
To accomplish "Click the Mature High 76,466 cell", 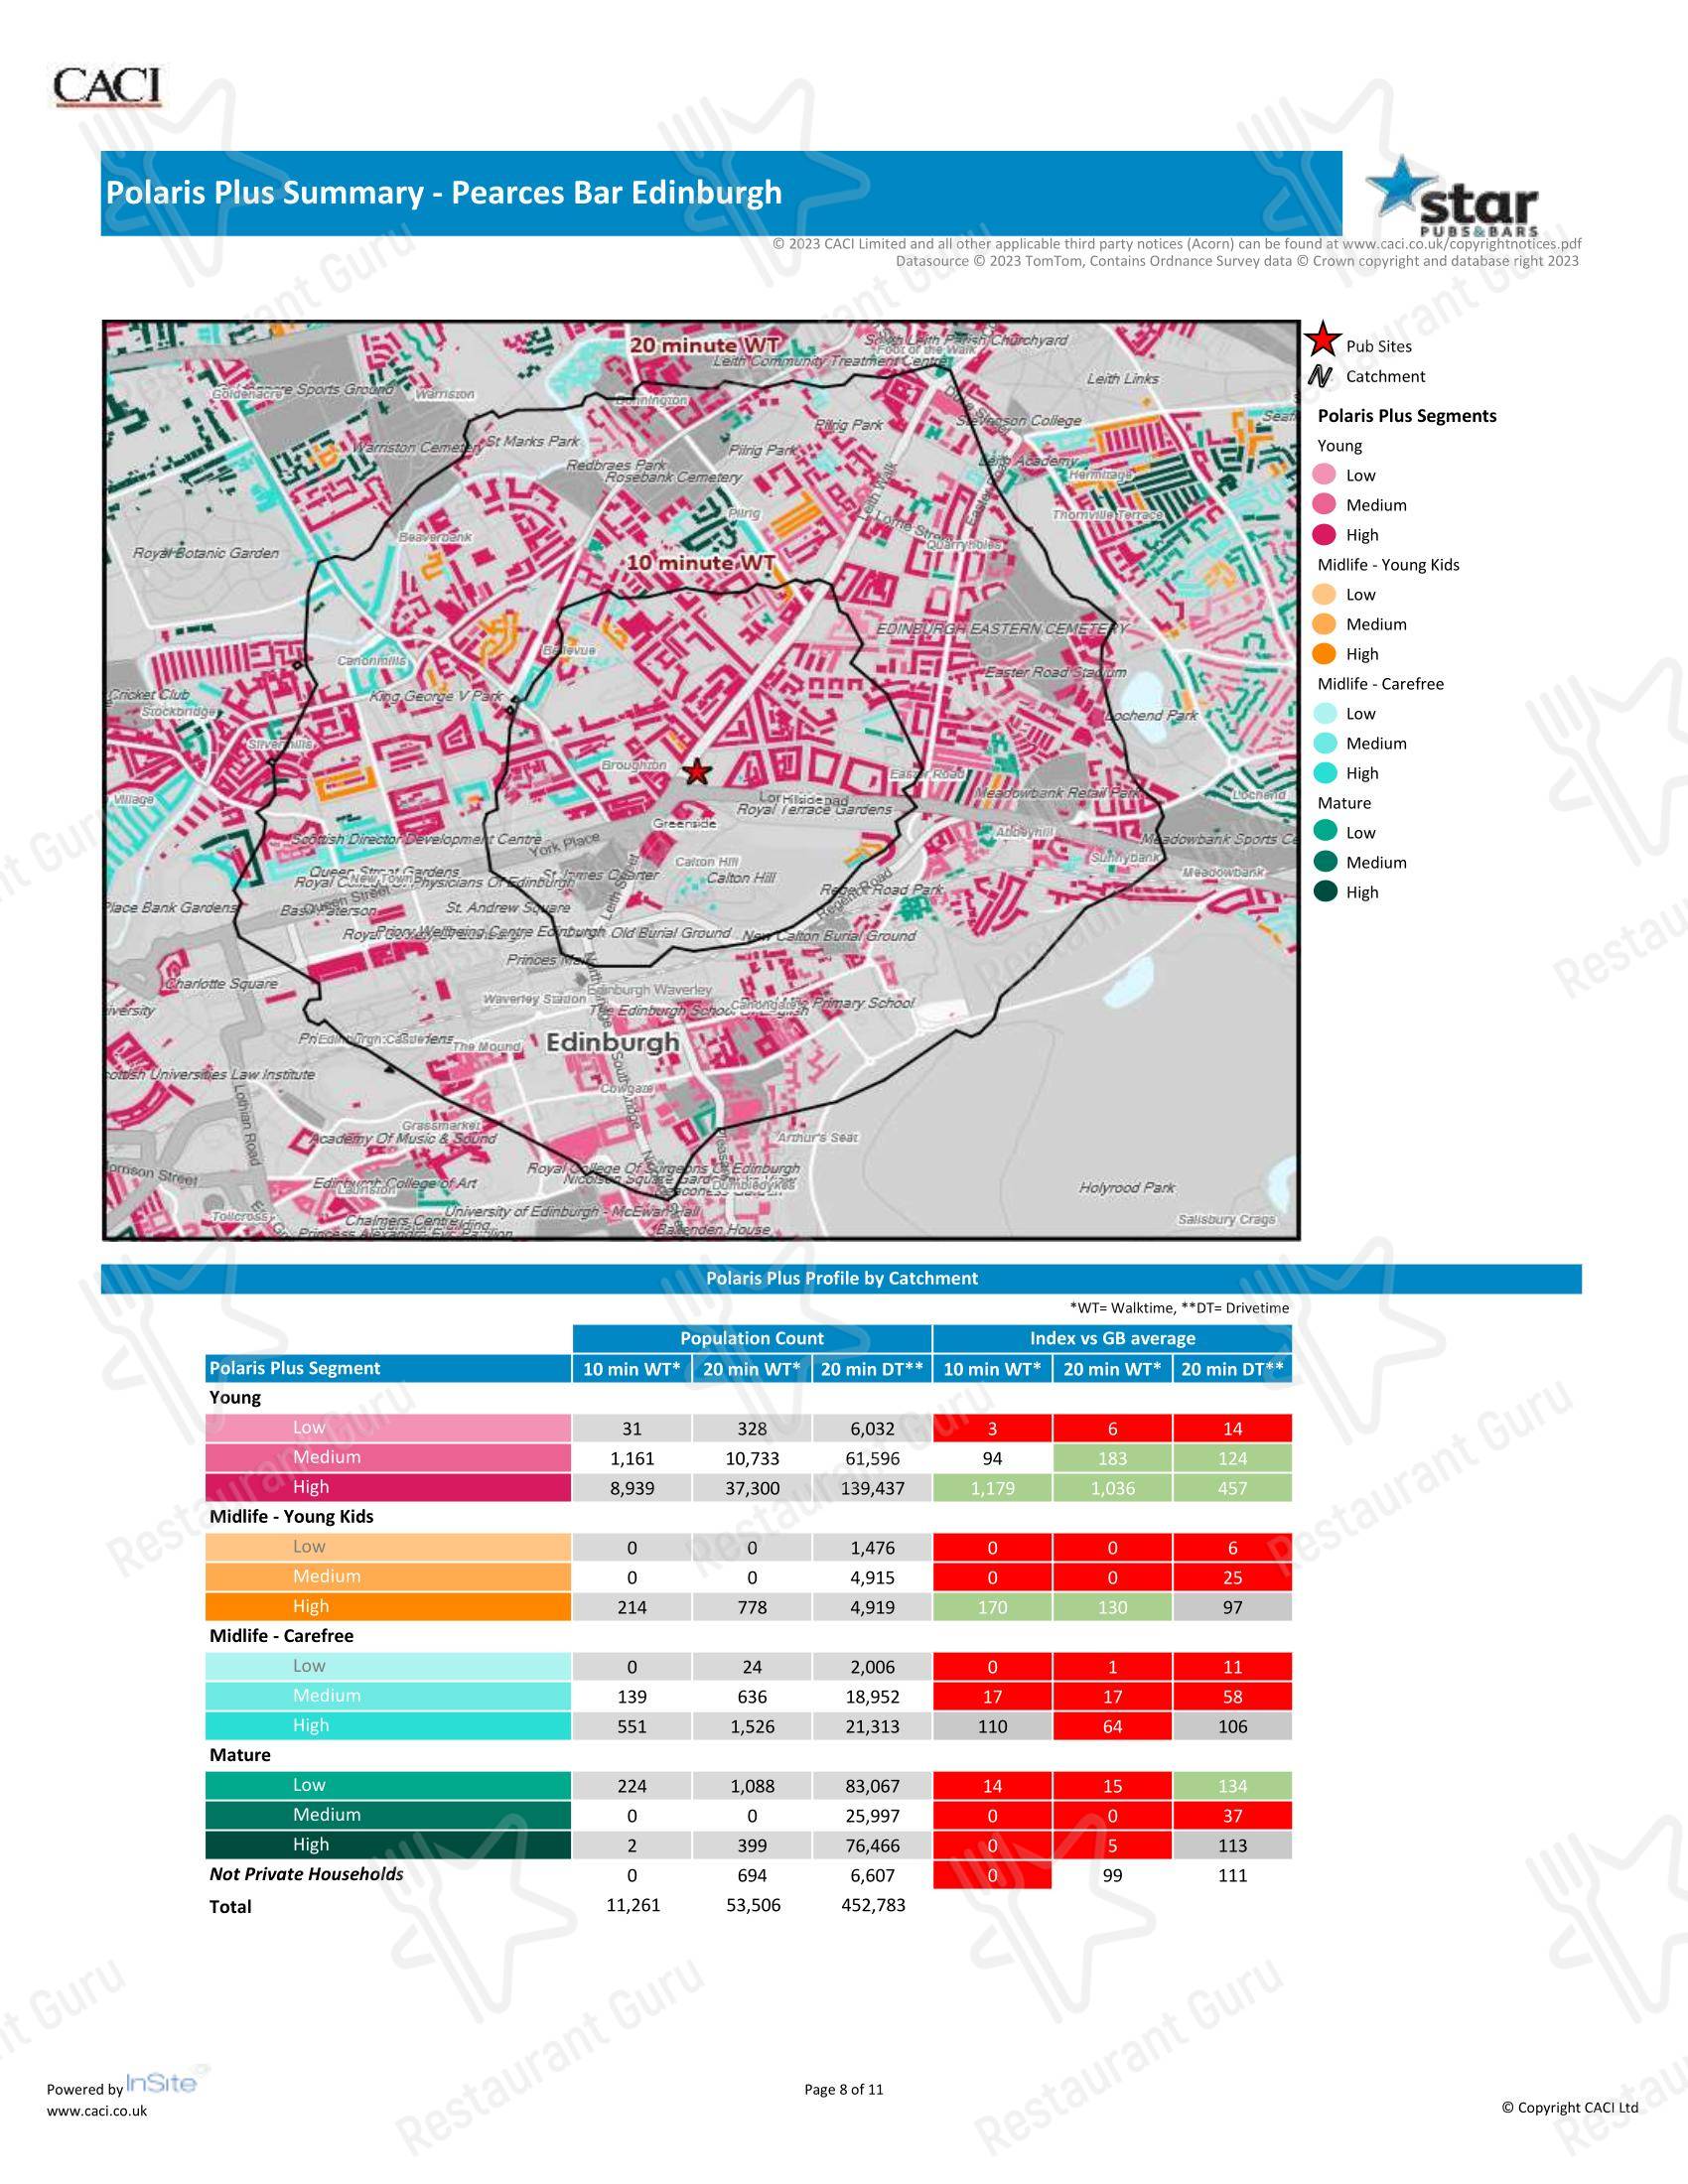I will click(872, 1846).
